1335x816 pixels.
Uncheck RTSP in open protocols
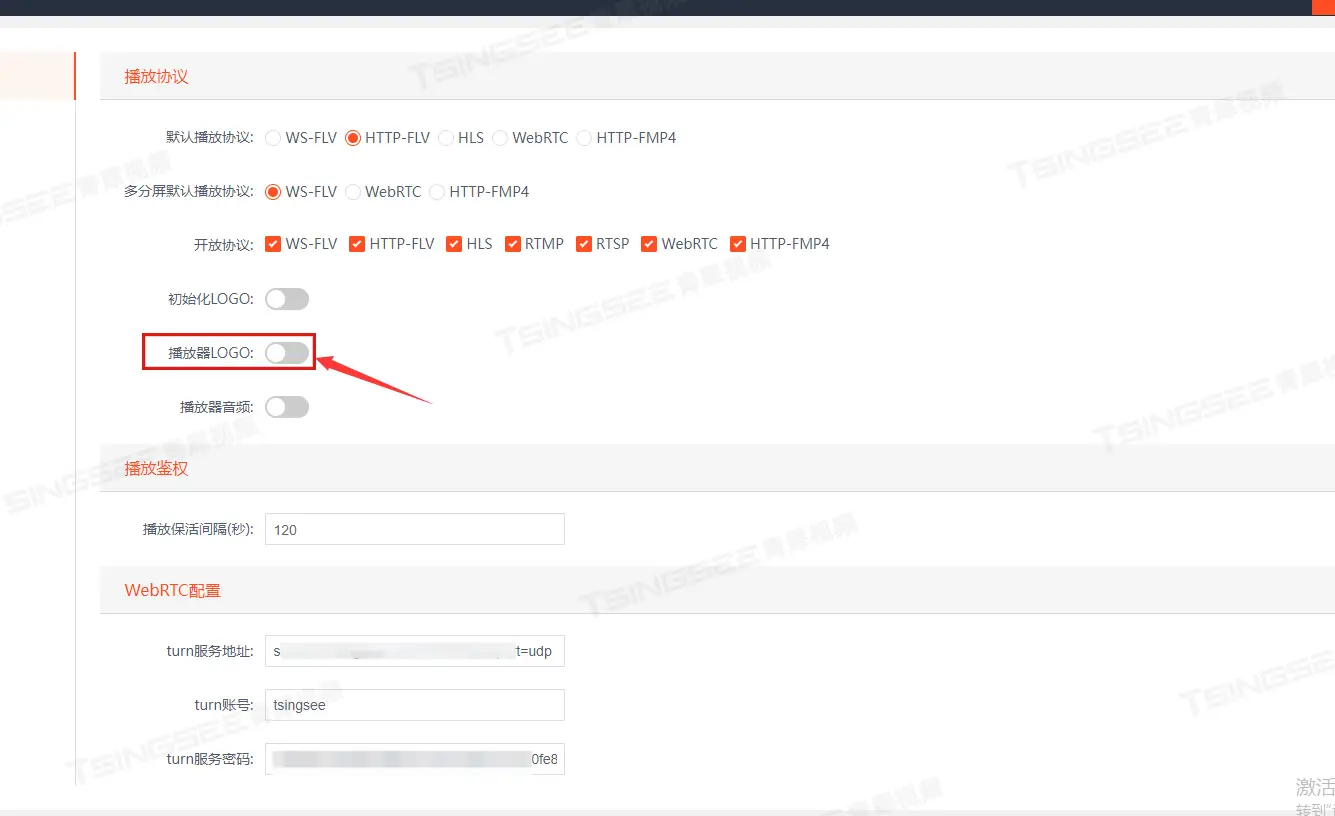tap(584, 244)
